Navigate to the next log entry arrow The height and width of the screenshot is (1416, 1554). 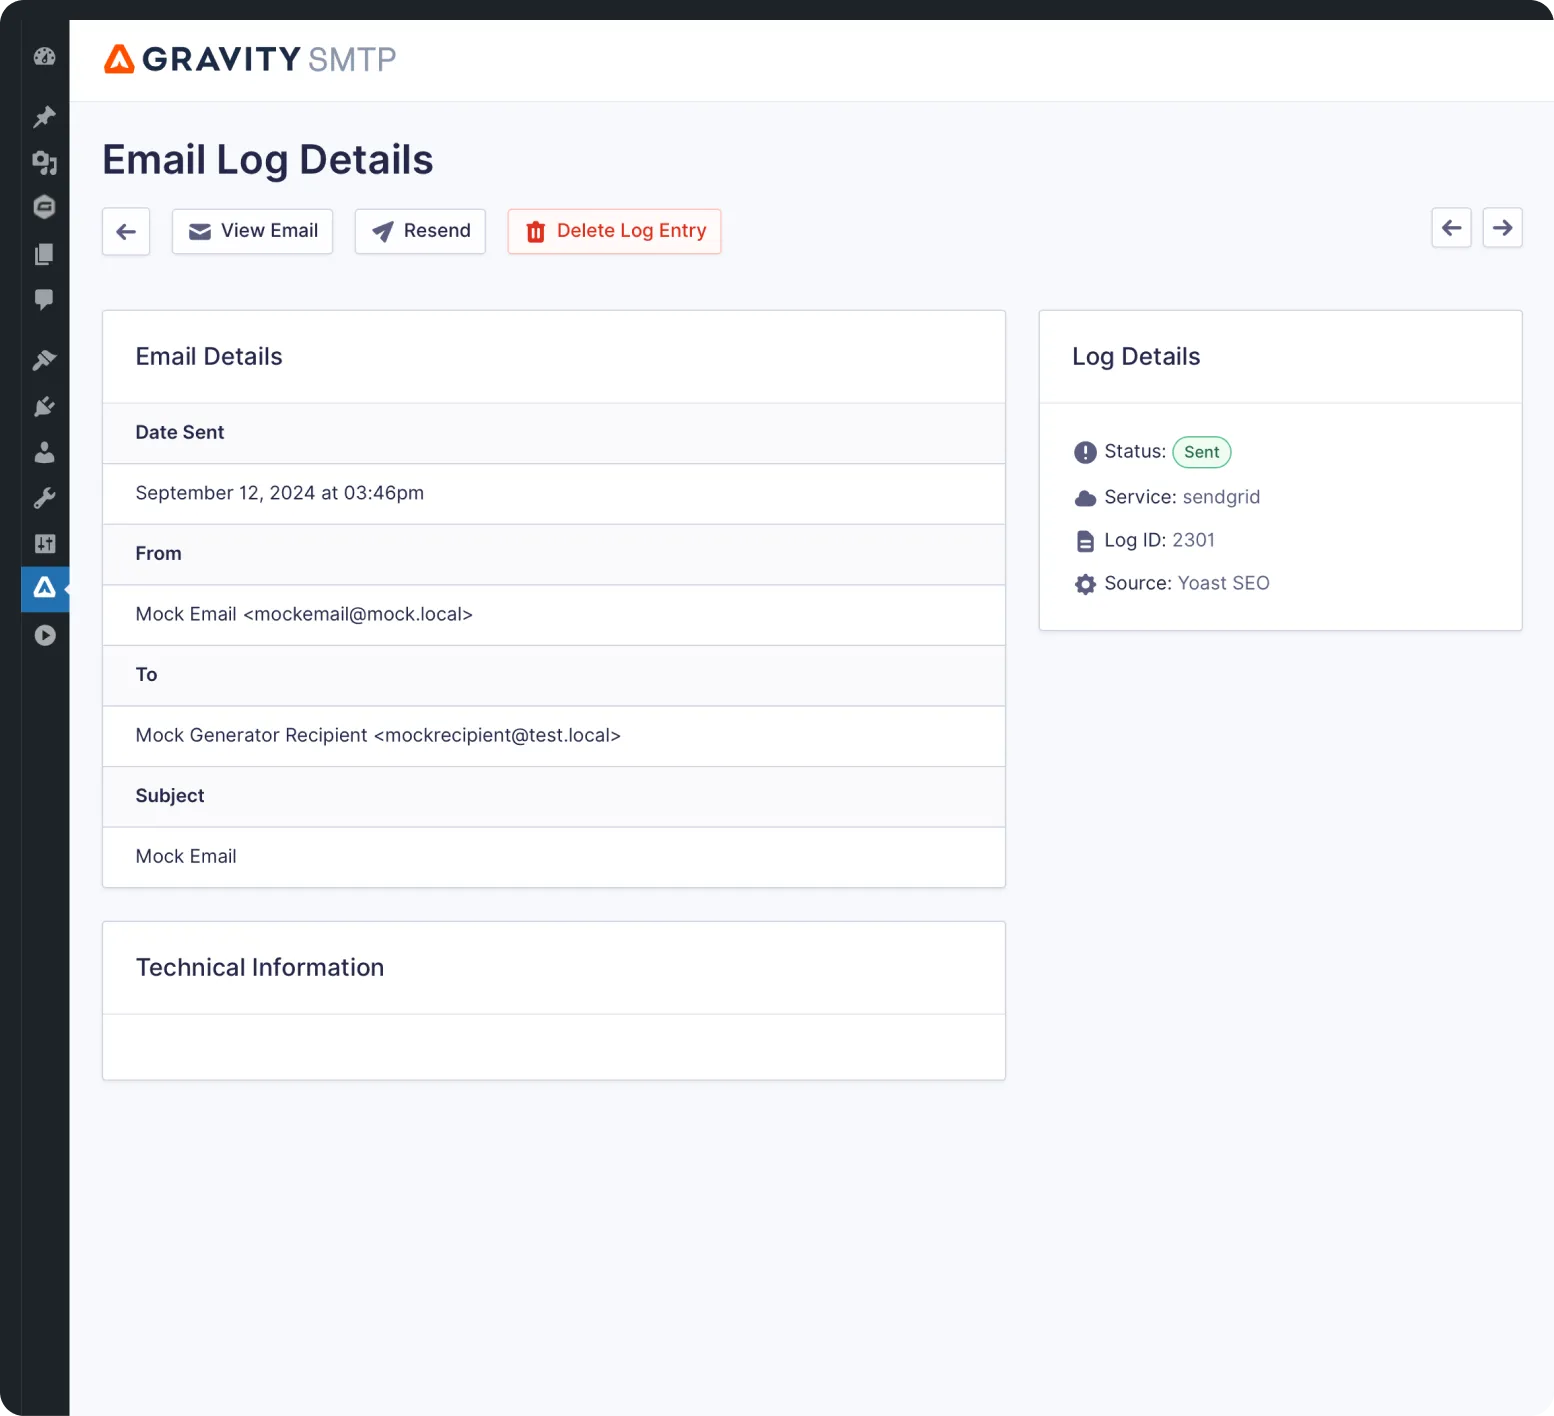(1502, 227)
